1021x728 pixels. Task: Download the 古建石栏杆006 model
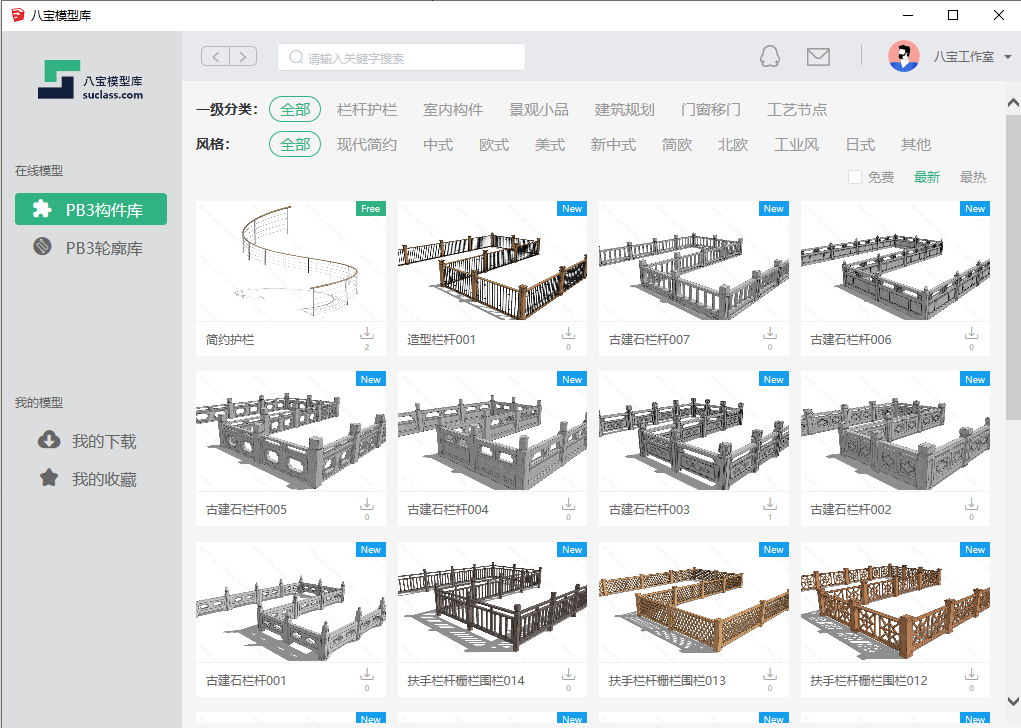coord(972,333)
